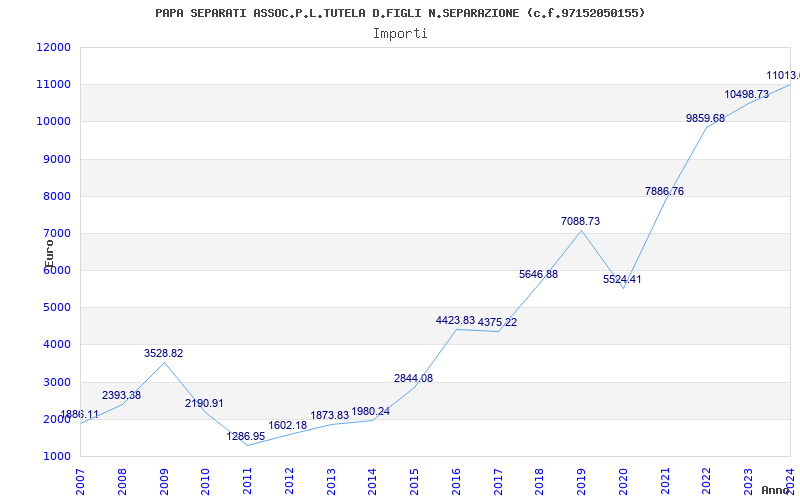Image resolution: width=800 pixels, height=500 pixels.
Task: Select x-axis year 2023
Action: (x=748, y=482)
